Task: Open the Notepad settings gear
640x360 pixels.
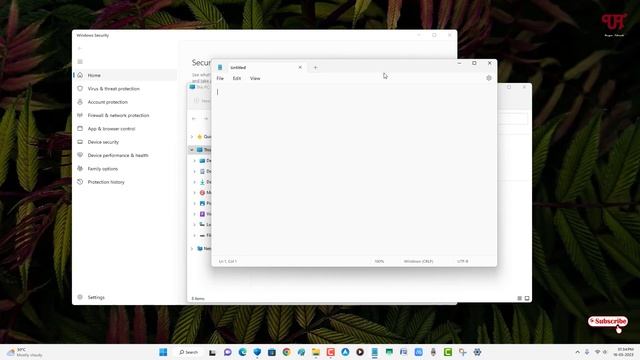Action: (x=489, y=78)
